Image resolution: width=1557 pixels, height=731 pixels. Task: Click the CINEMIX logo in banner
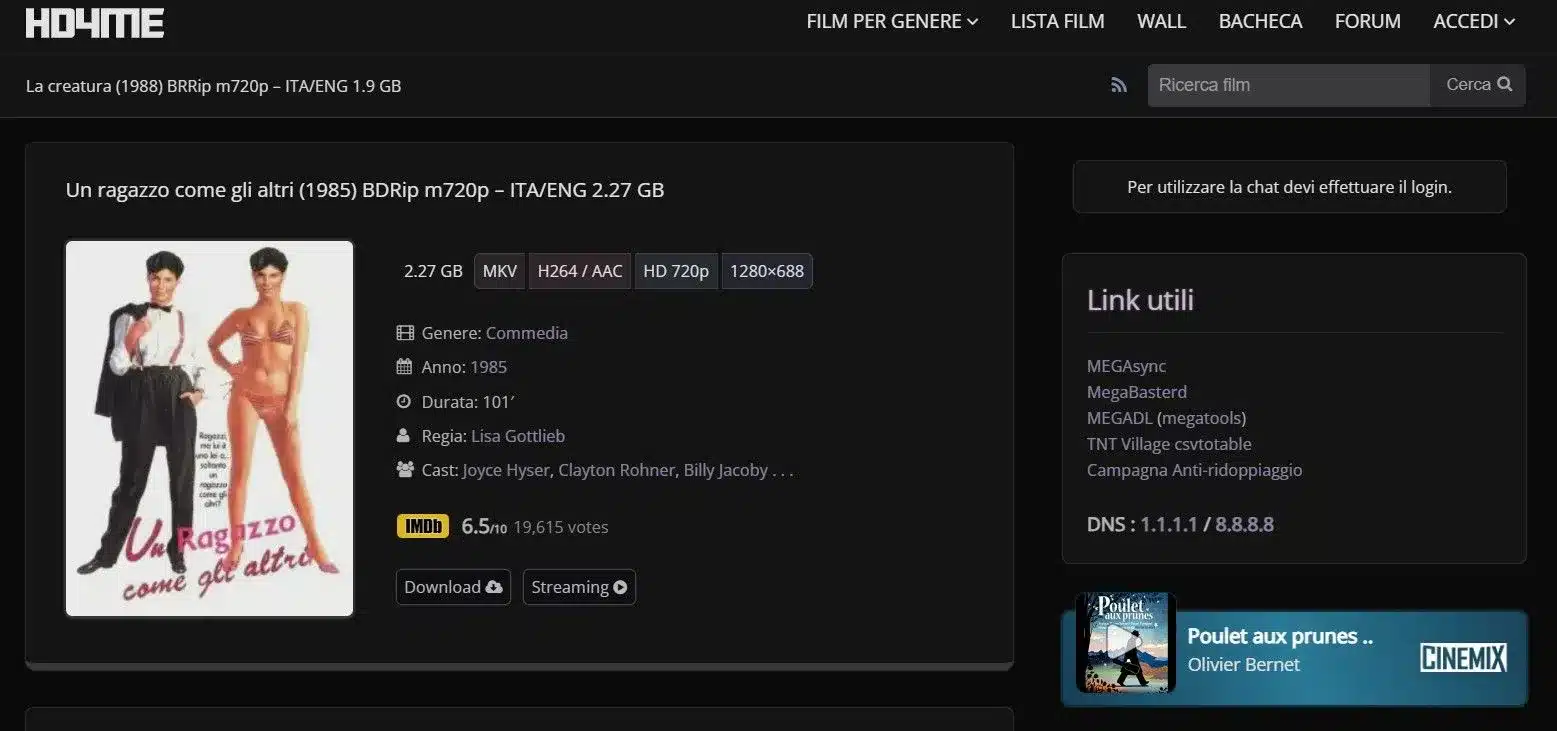(x=1463, y=658)
